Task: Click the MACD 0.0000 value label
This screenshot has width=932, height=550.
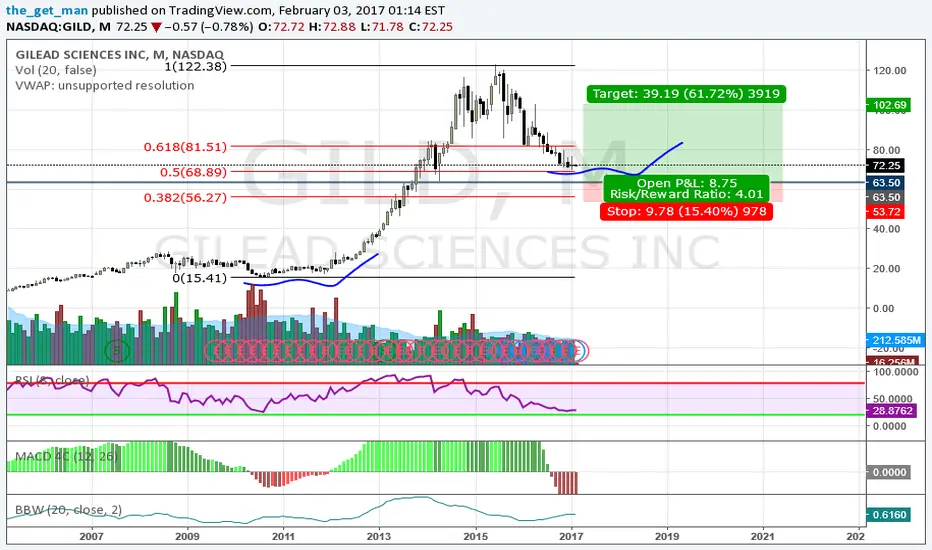Action: click(888, 472)
